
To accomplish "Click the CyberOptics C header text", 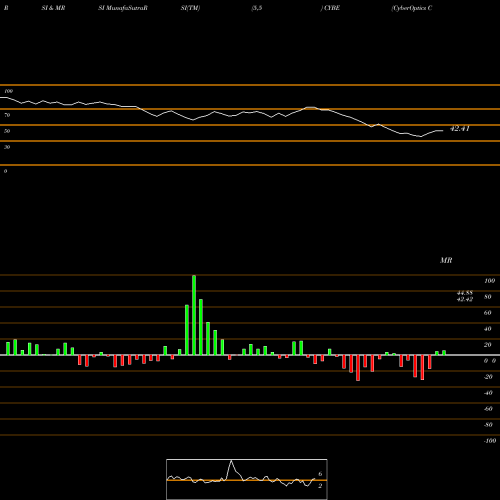I will (x=412, y=8).
